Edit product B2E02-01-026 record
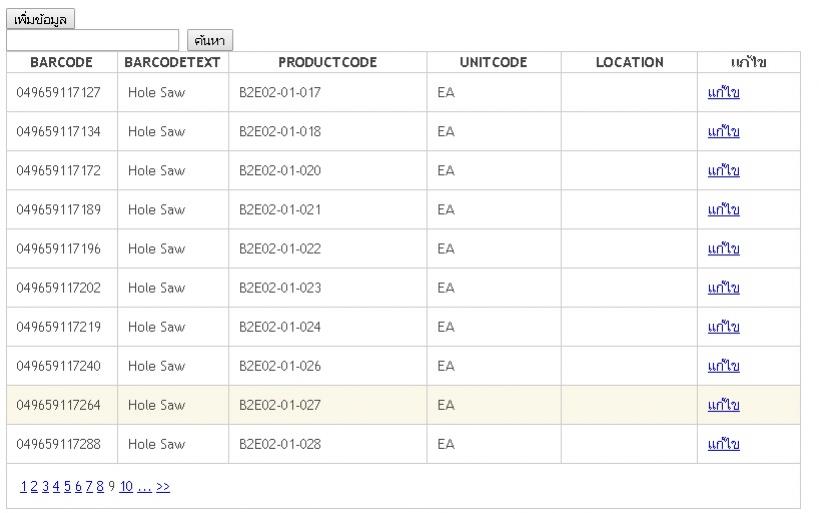This screenshot has height=513, width=819. tap(723, 366)
